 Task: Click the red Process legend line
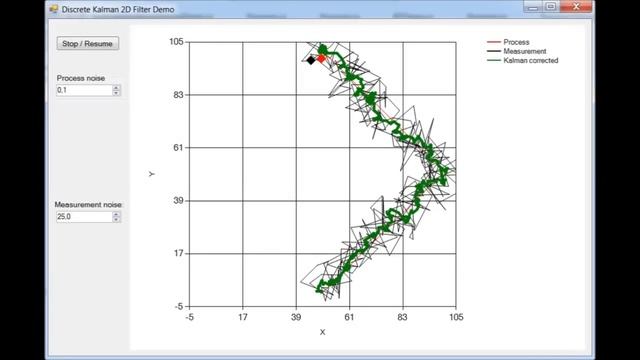coord(494,42)
